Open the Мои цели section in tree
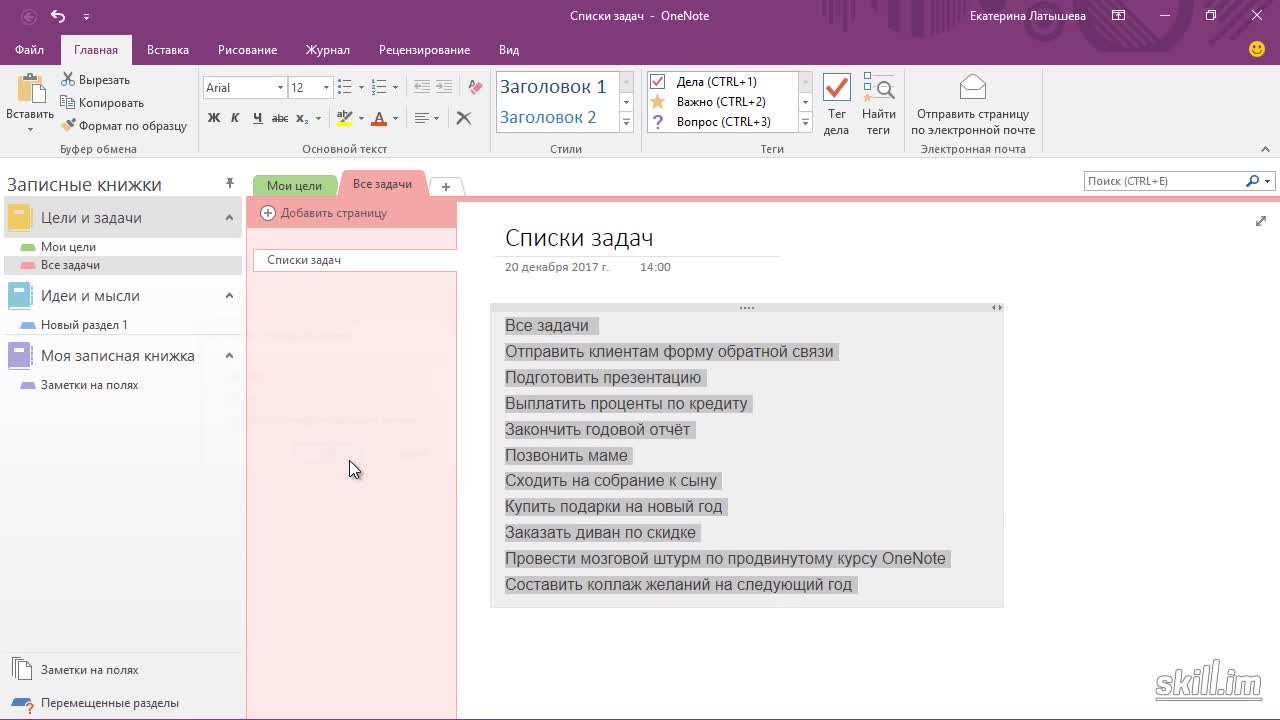The height and width of the screenshot is (720, 1280). tap(68, 247)
